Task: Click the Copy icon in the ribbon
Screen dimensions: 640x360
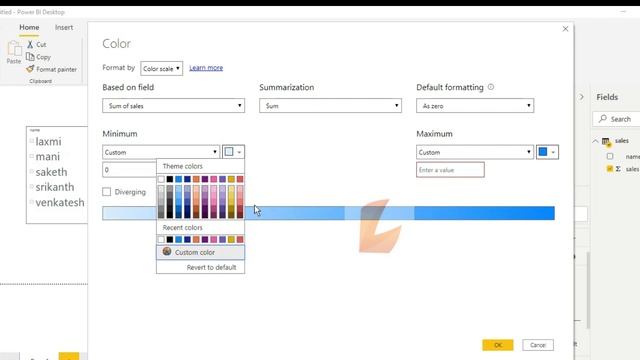Action: [30, 57]
